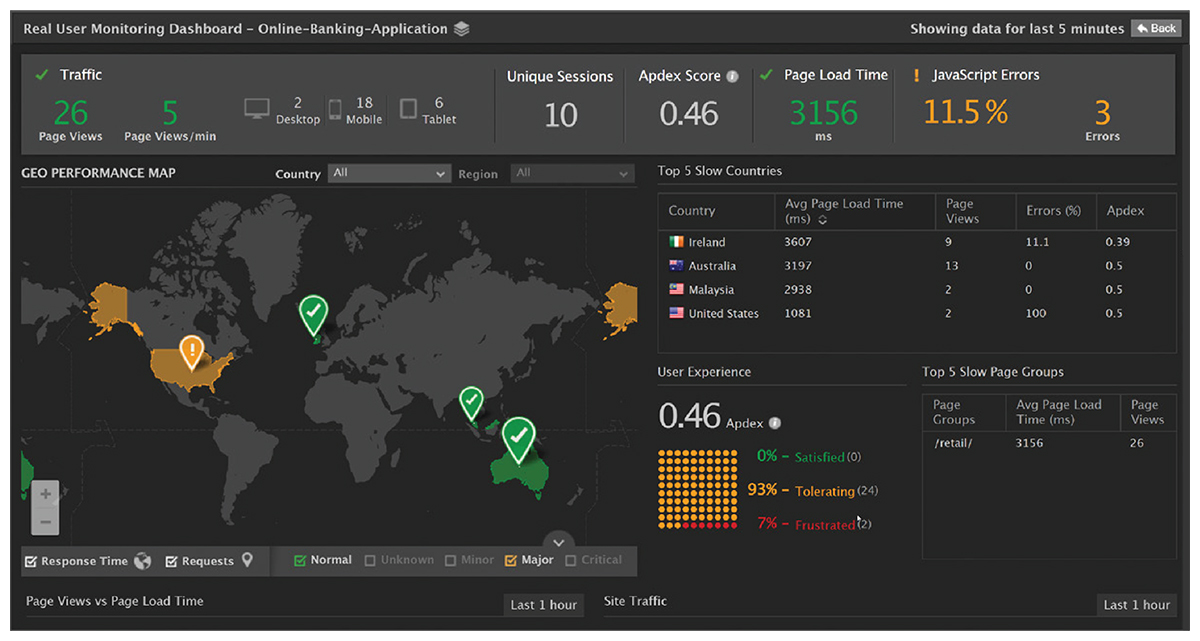
Task: Click the Back button
Action: (x=1155, y=29)
